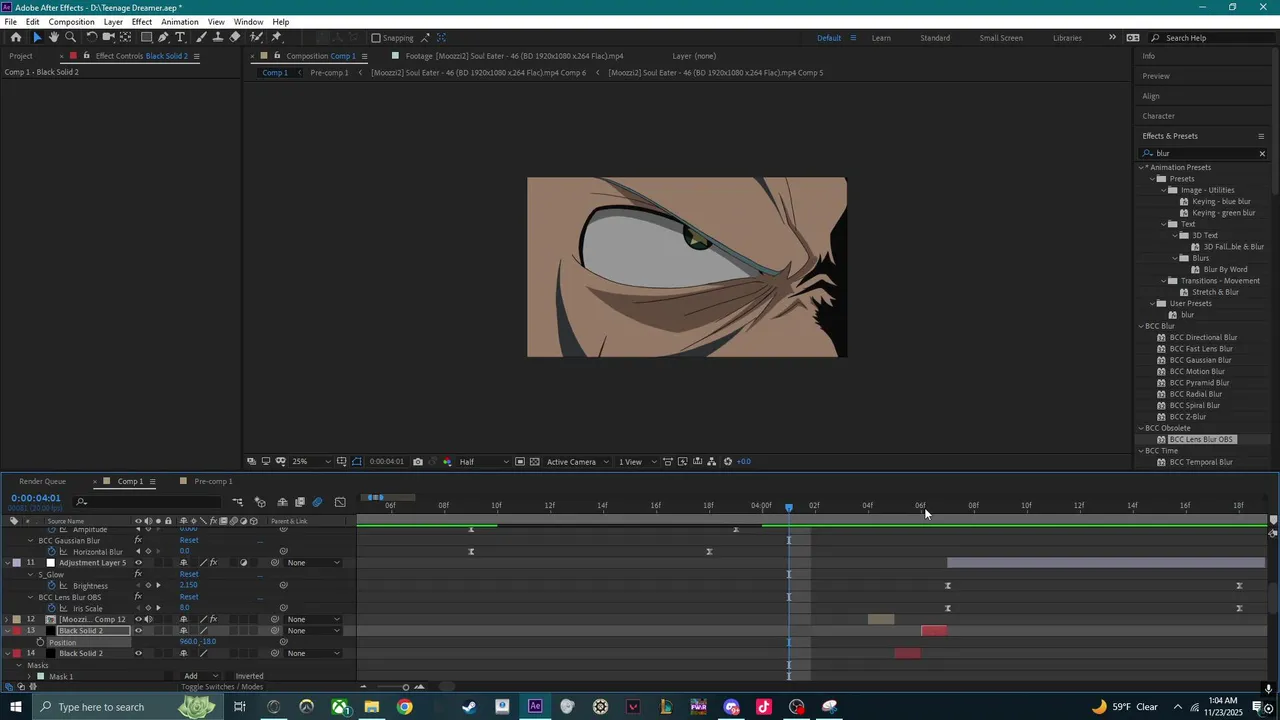The width and height of the screenshot is (1280, 720).
Task: Click the Show Channel color icon
Action: pyautogui.click(x=447, y=462)
